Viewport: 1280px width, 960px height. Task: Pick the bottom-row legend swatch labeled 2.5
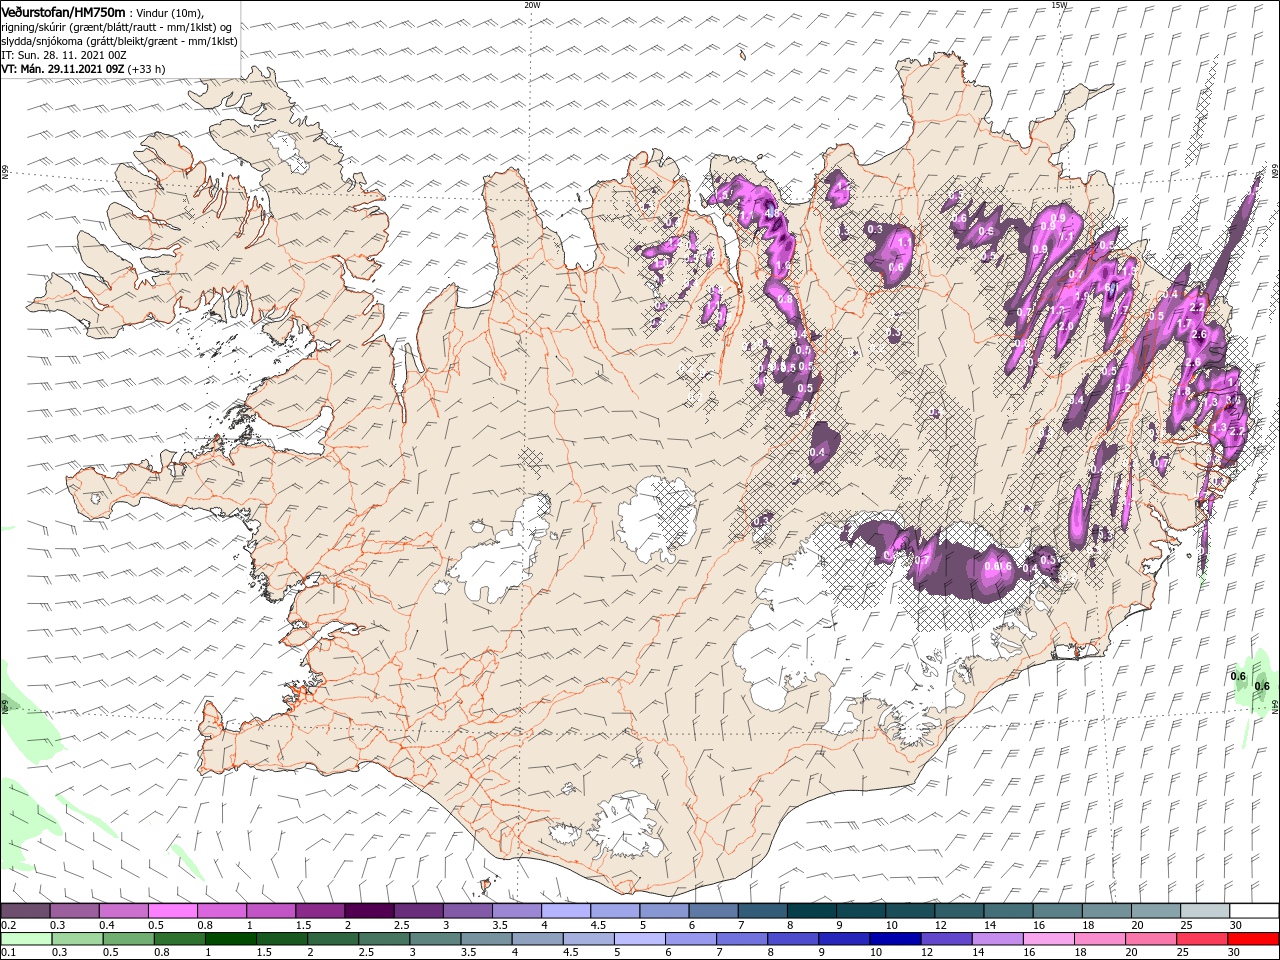[384, 939]
